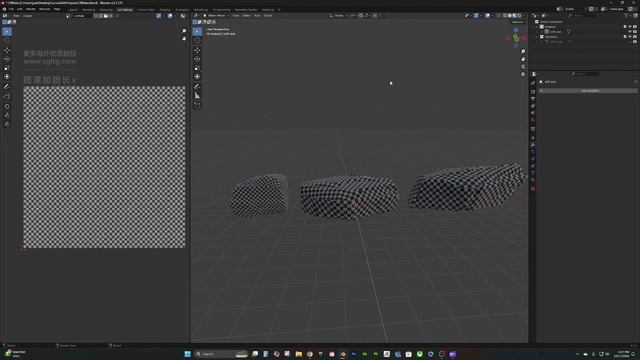This screenshot has width=640, height=360.
Task: Activate the 3D viewport Rotate tool
Action: click(197, 59)
